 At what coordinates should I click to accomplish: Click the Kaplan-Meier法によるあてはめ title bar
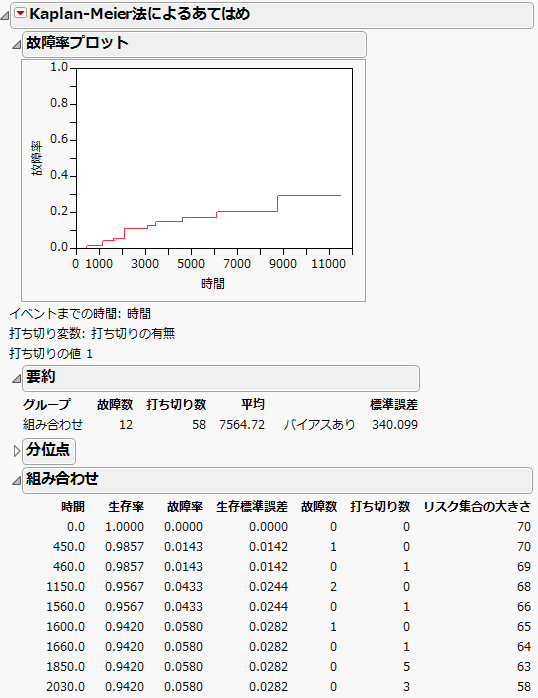272,15
